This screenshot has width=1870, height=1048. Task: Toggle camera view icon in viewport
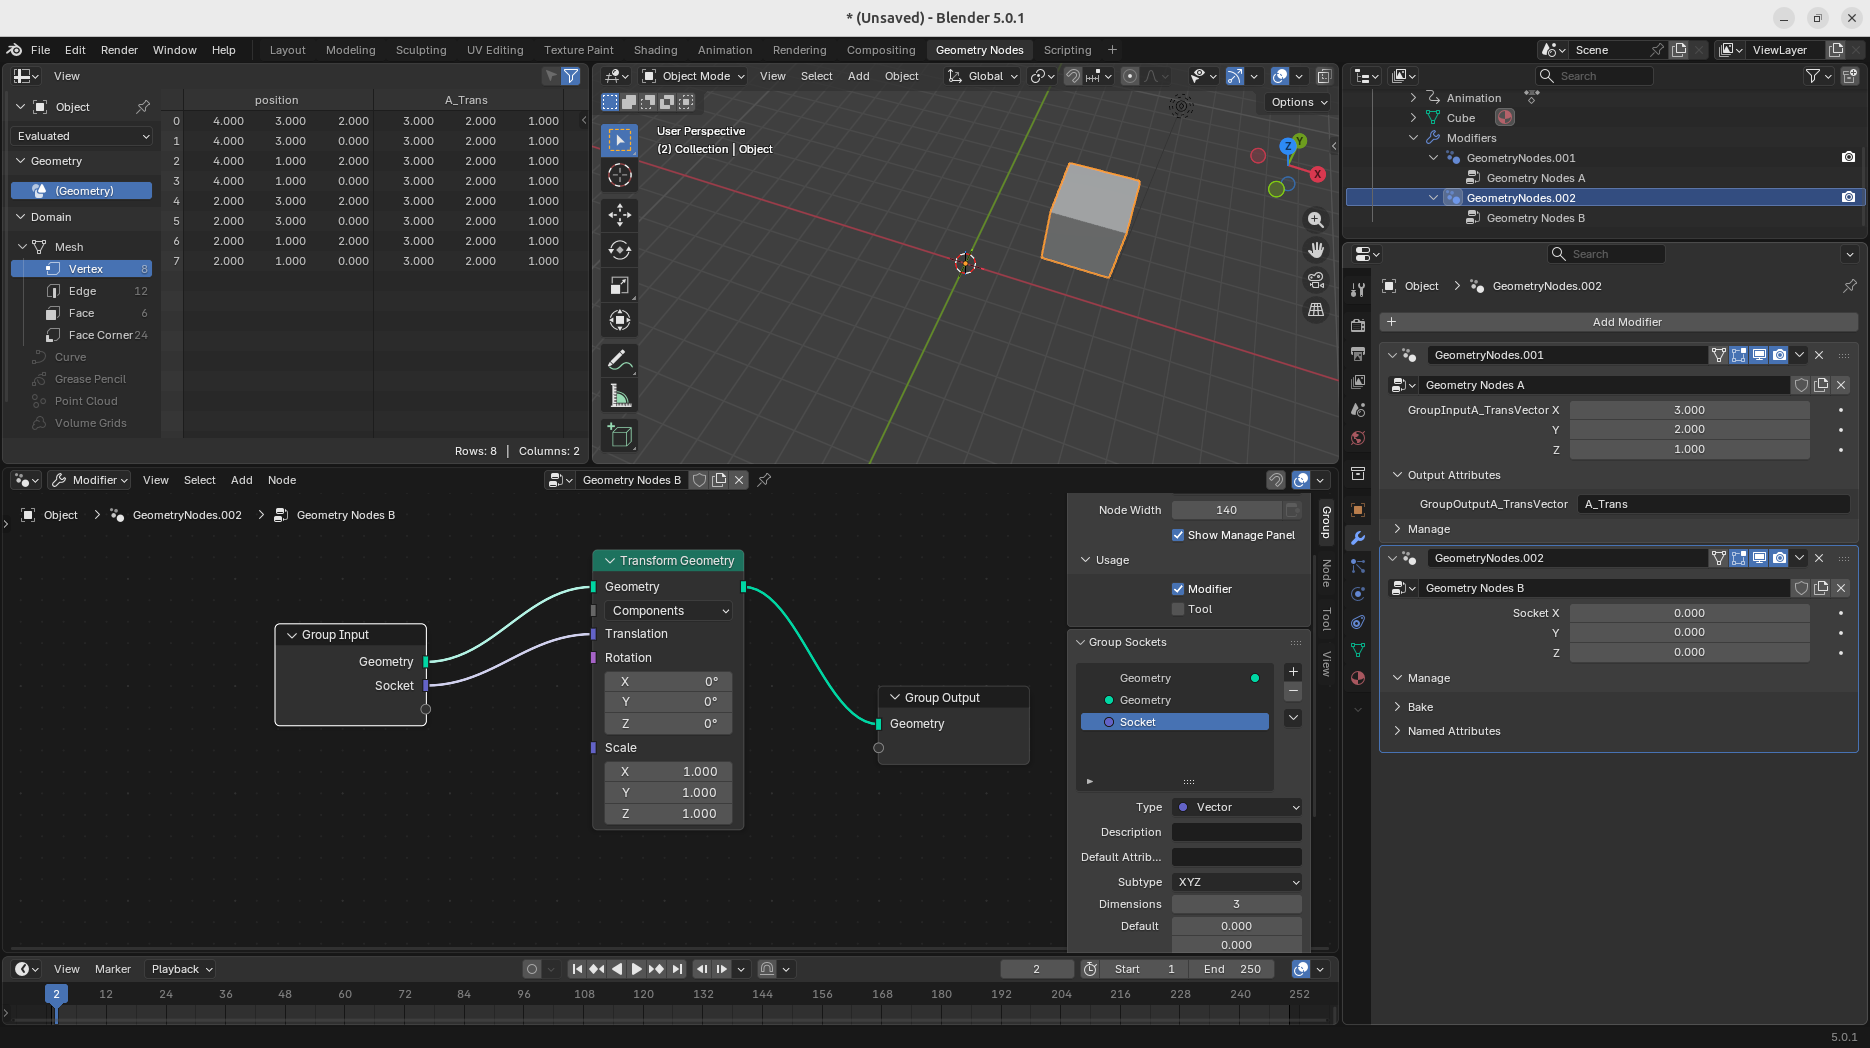point(1316,280)
